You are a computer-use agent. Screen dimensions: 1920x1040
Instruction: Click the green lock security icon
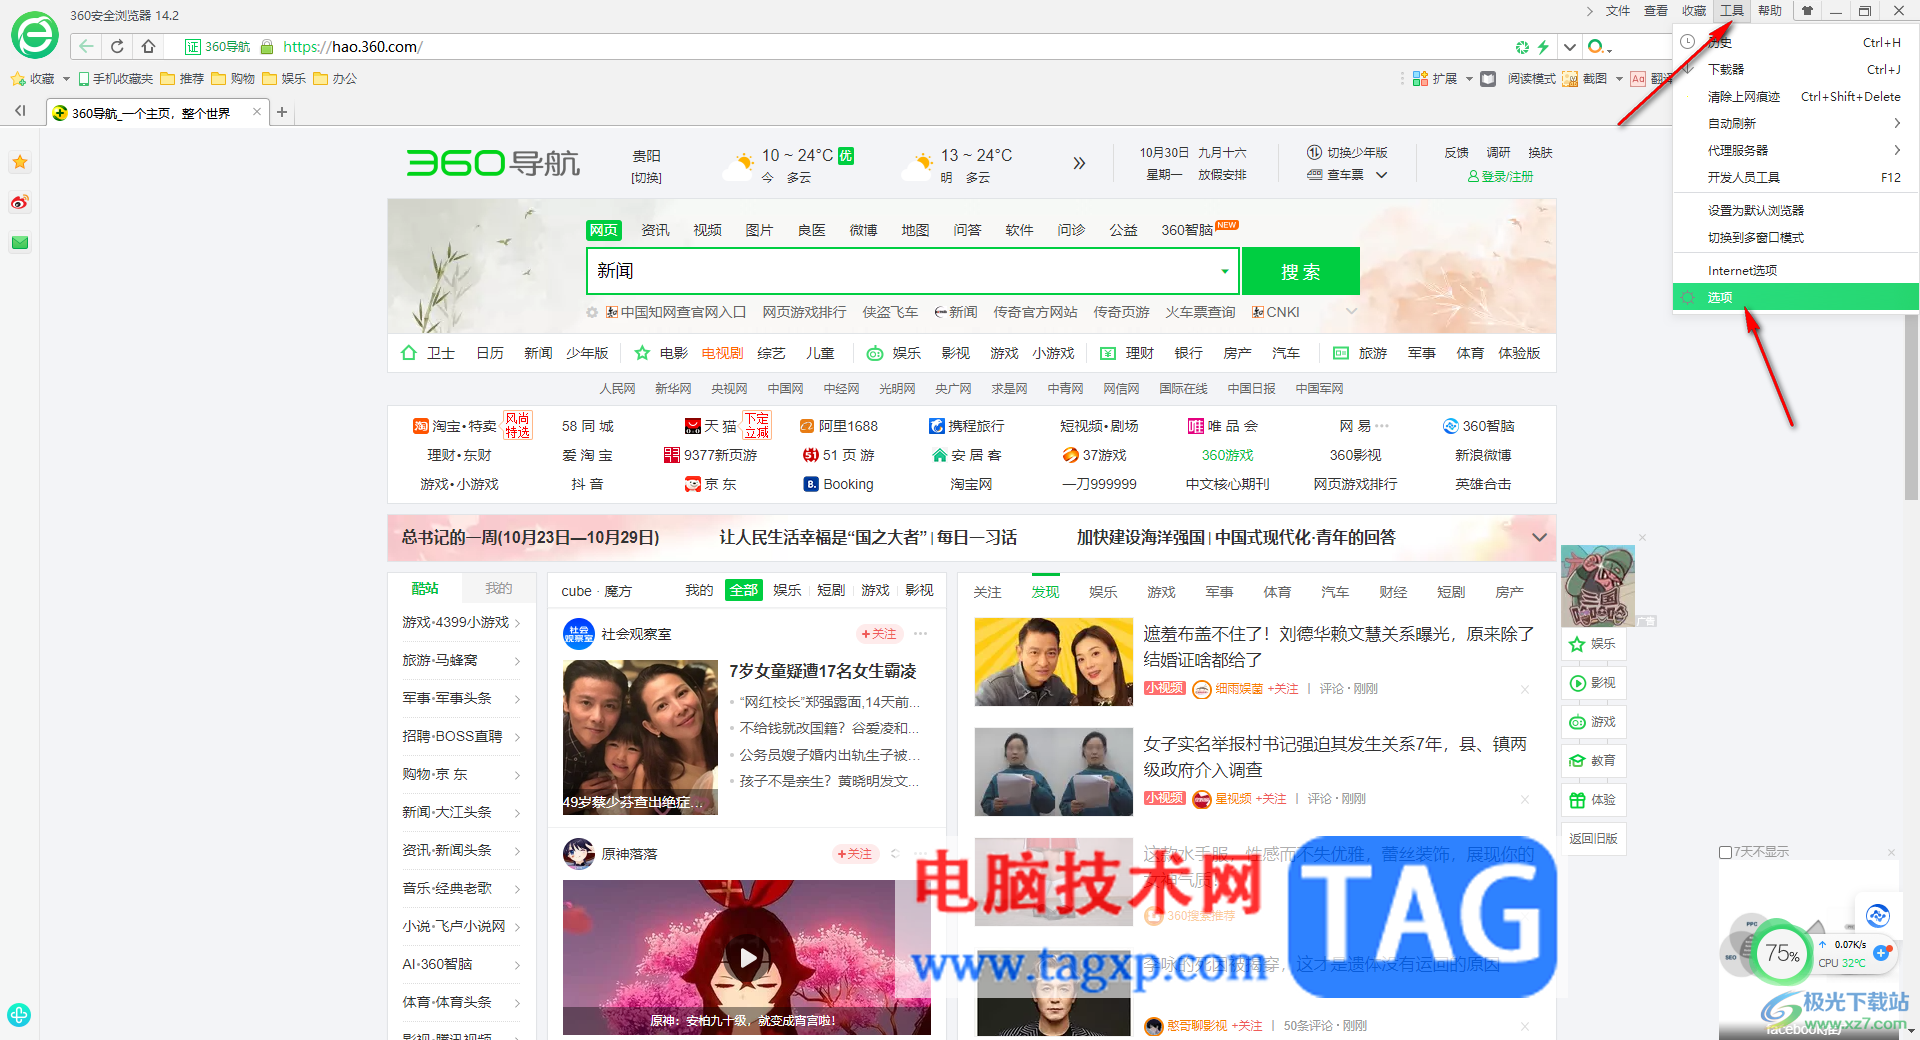pyautogui.click(x=267, y=47)
